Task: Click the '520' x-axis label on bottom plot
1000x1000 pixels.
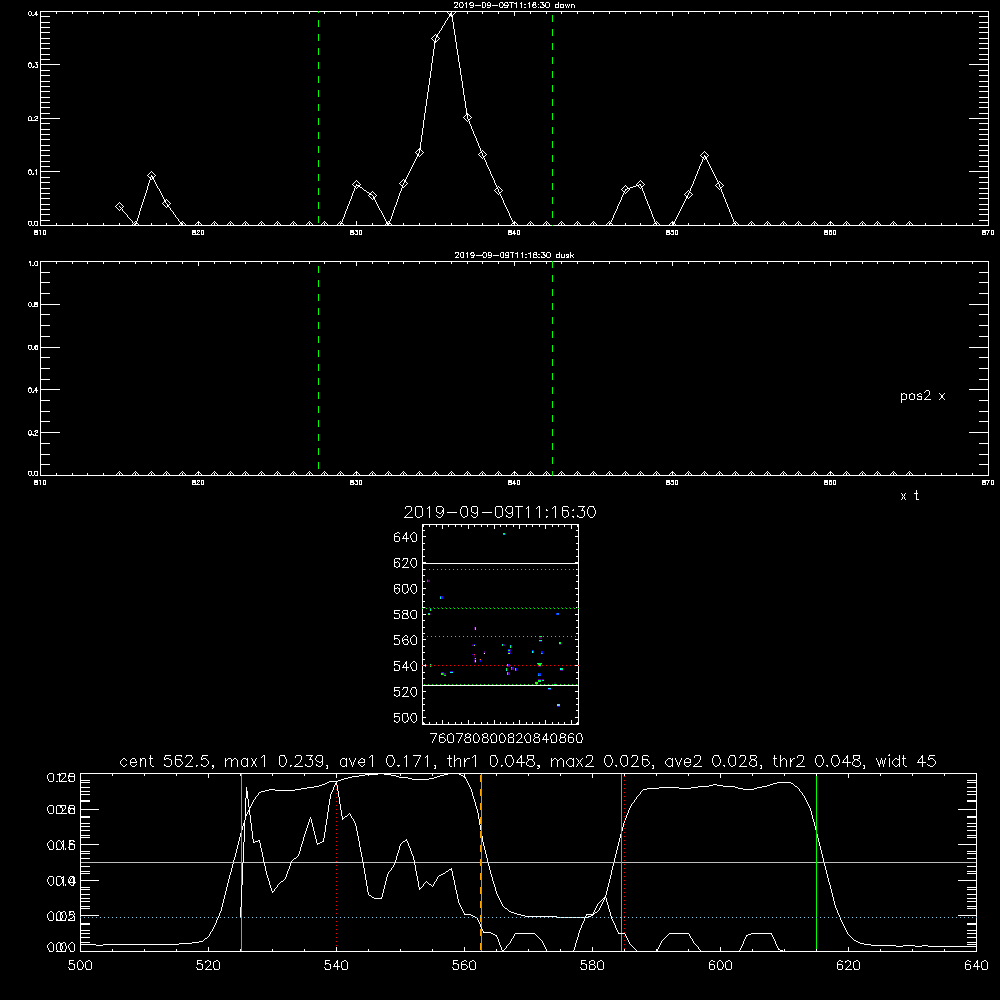Action: pos(209,966)
